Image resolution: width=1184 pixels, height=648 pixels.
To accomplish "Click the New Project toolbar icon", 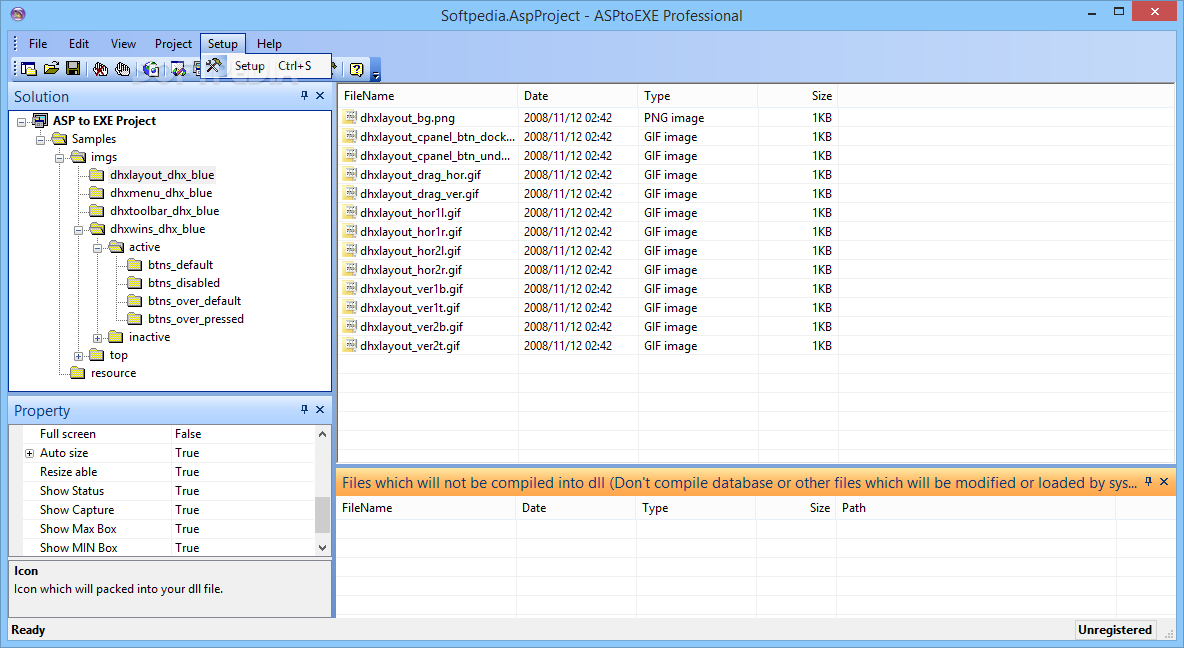I will click(29, 69).
